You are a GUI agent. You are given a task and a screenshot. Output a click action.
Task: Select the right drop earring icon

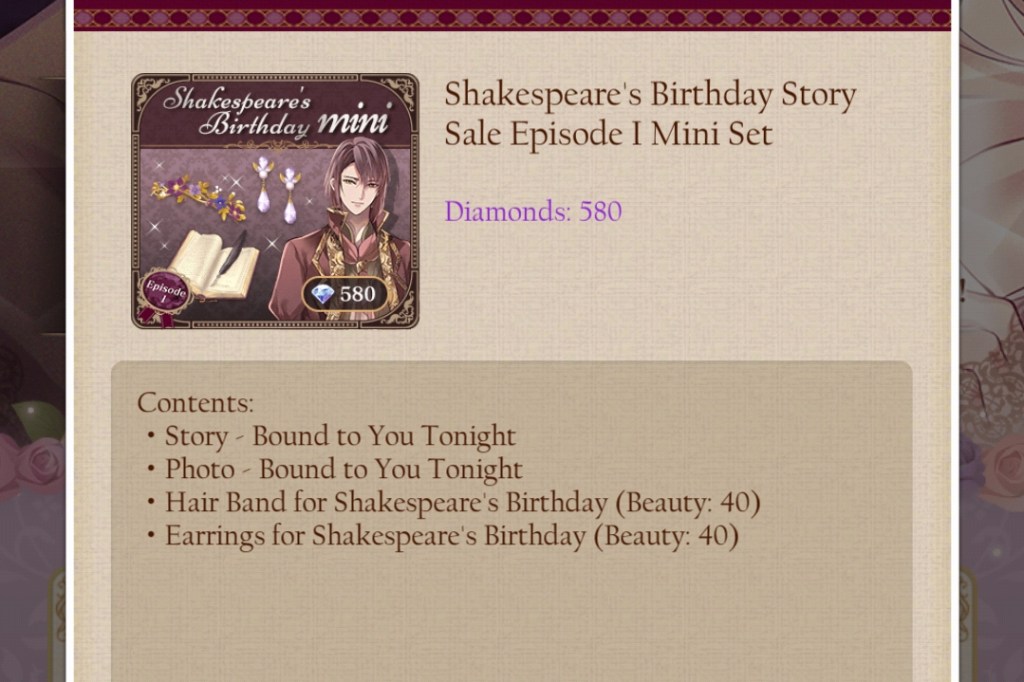pyautogui.click(x=290, y=194)
